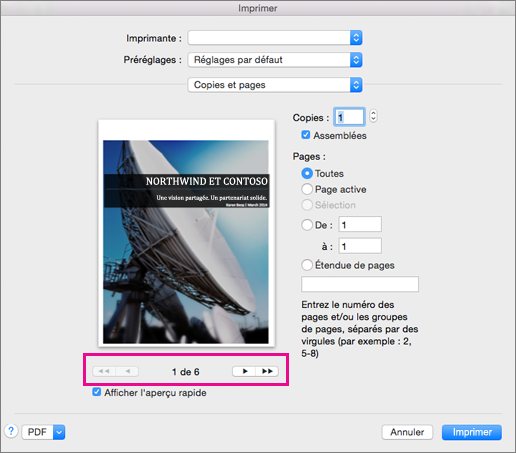Jump to last preview page
Viewport: 516px width, 453px height.
pos(267,371)
